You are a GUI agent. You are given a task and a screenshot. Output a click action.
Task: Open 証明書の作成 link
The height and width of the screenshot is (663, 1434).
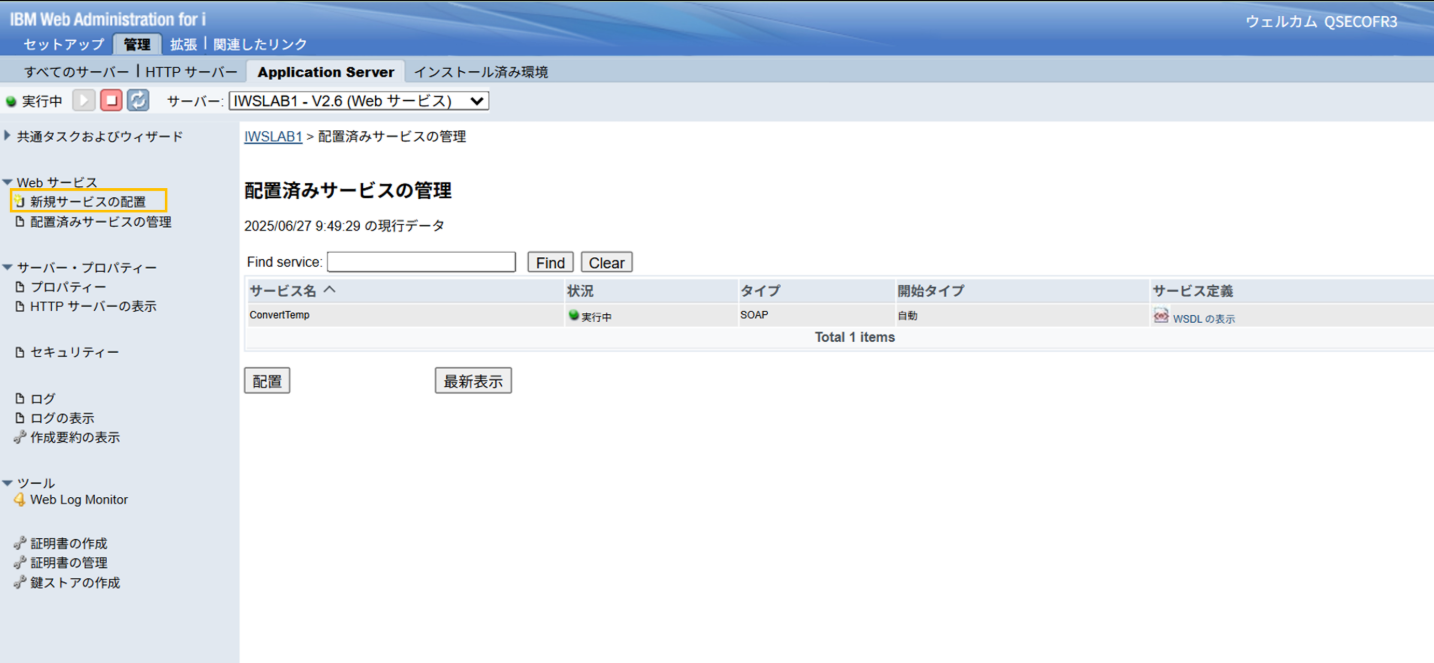tap(69, 543)
